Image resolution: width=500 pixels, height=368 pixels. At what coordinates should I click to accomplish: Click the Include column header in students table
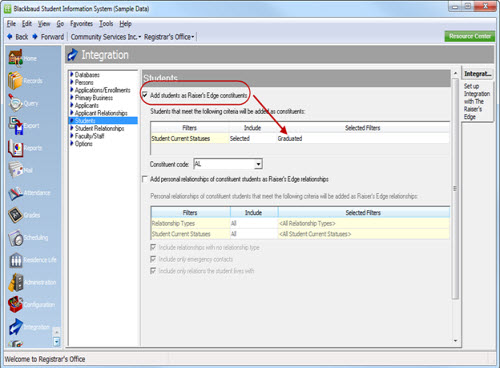click(252, 128)
